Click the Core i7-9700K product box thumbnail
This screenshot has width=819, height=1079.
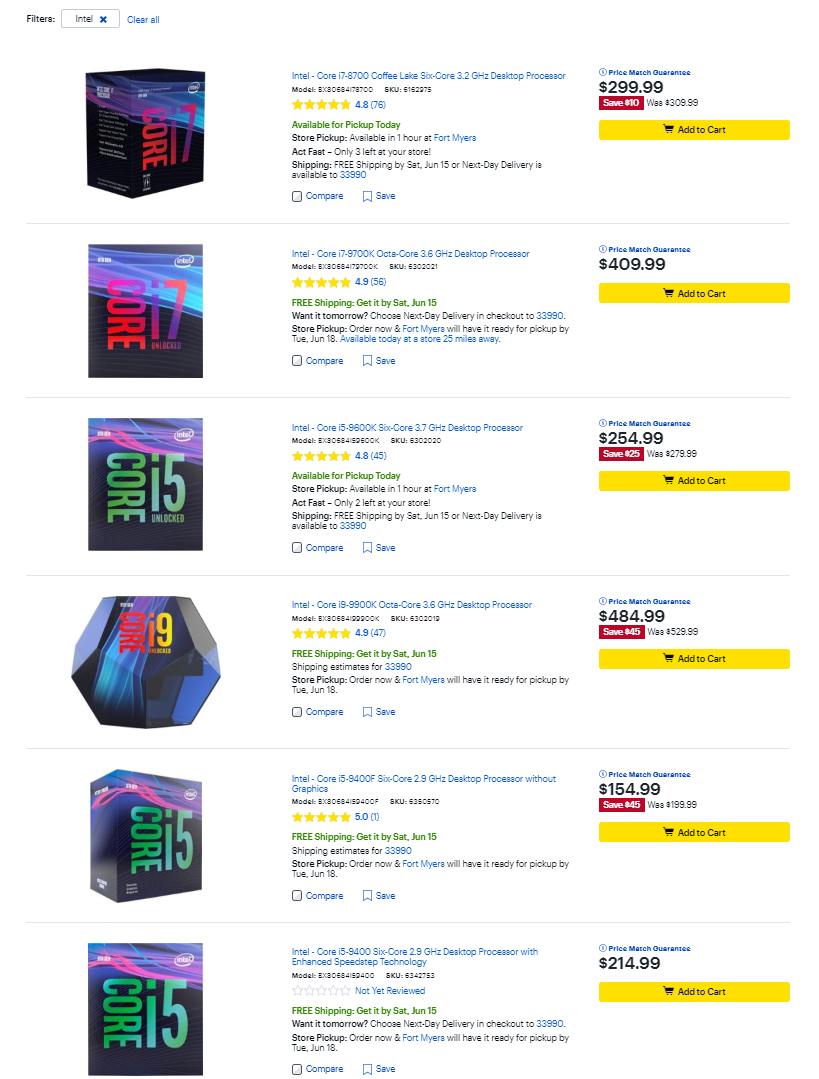pyautogui.click(x=146, y=310)
